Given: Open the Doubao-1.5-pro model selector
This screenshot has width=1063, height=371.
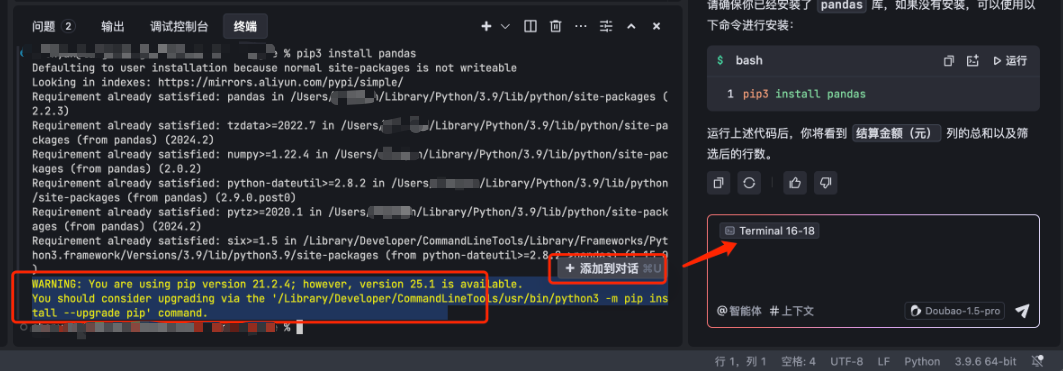Looking at the screenshot, I should 955,311.
